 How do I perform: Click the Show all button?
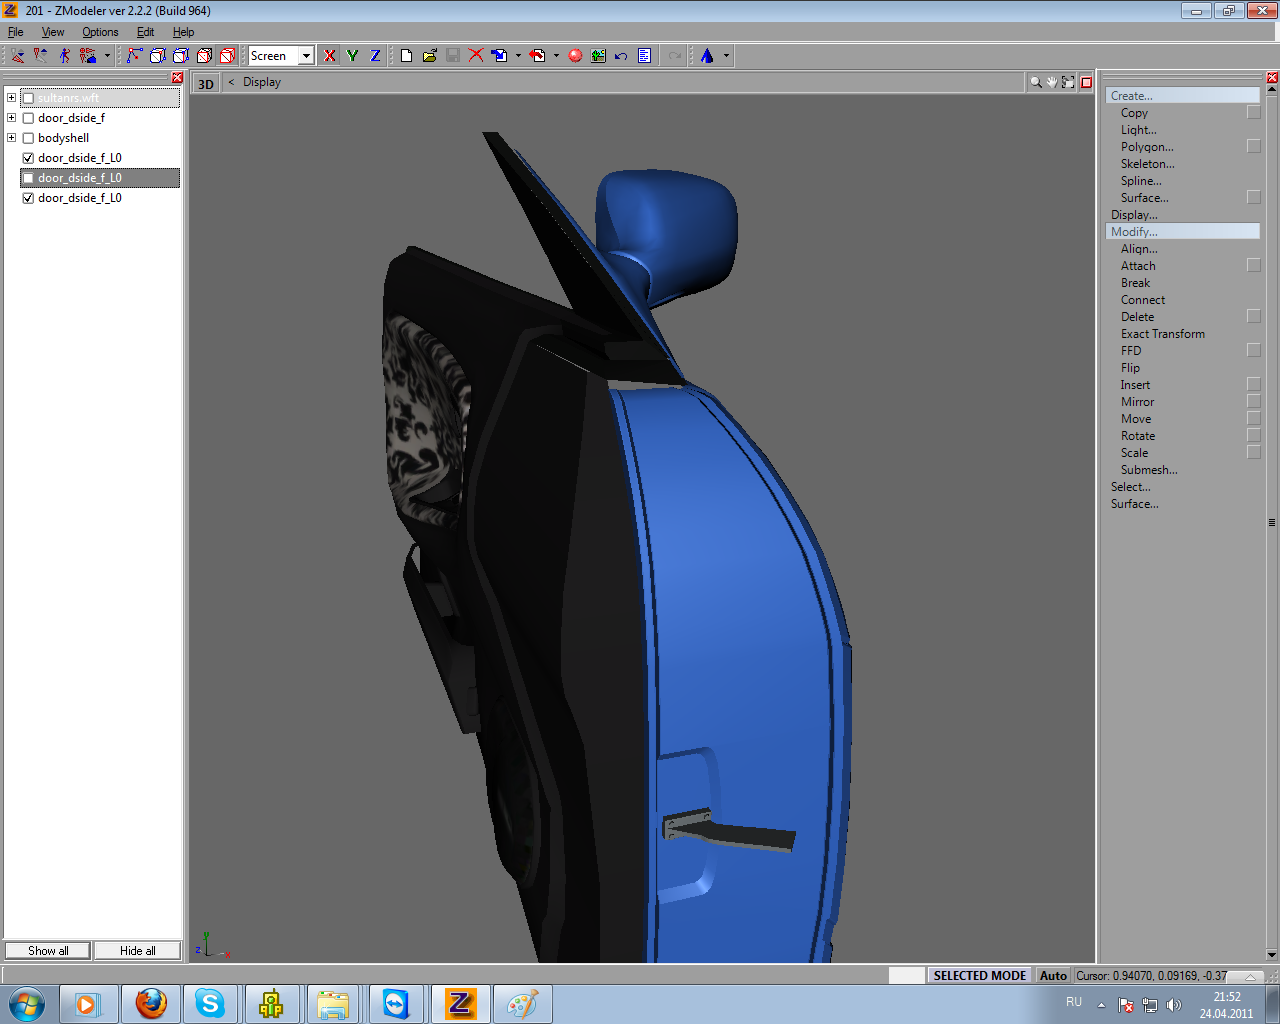48,951
